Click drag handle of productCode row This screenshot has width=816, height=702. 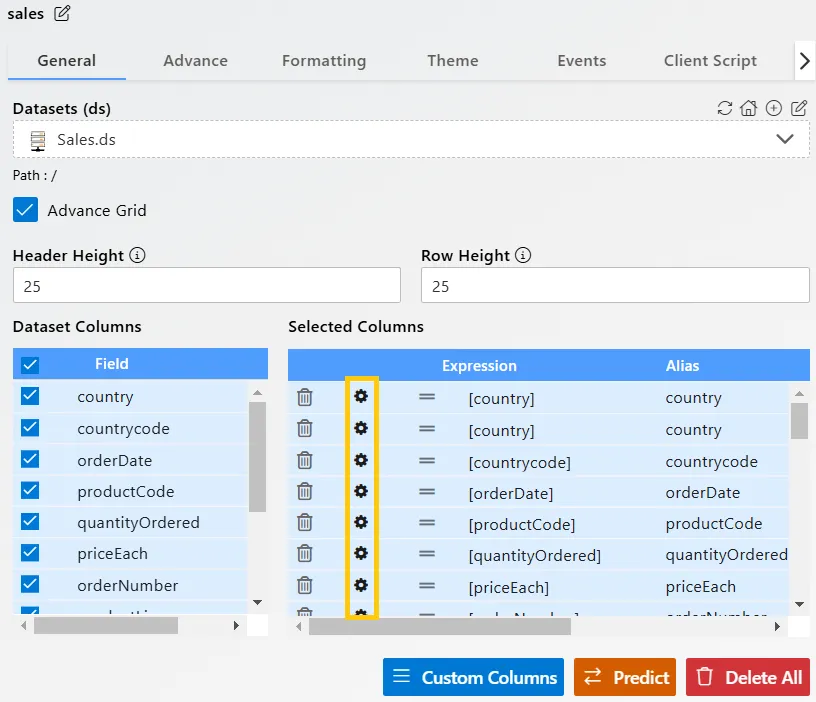[427, 523]
